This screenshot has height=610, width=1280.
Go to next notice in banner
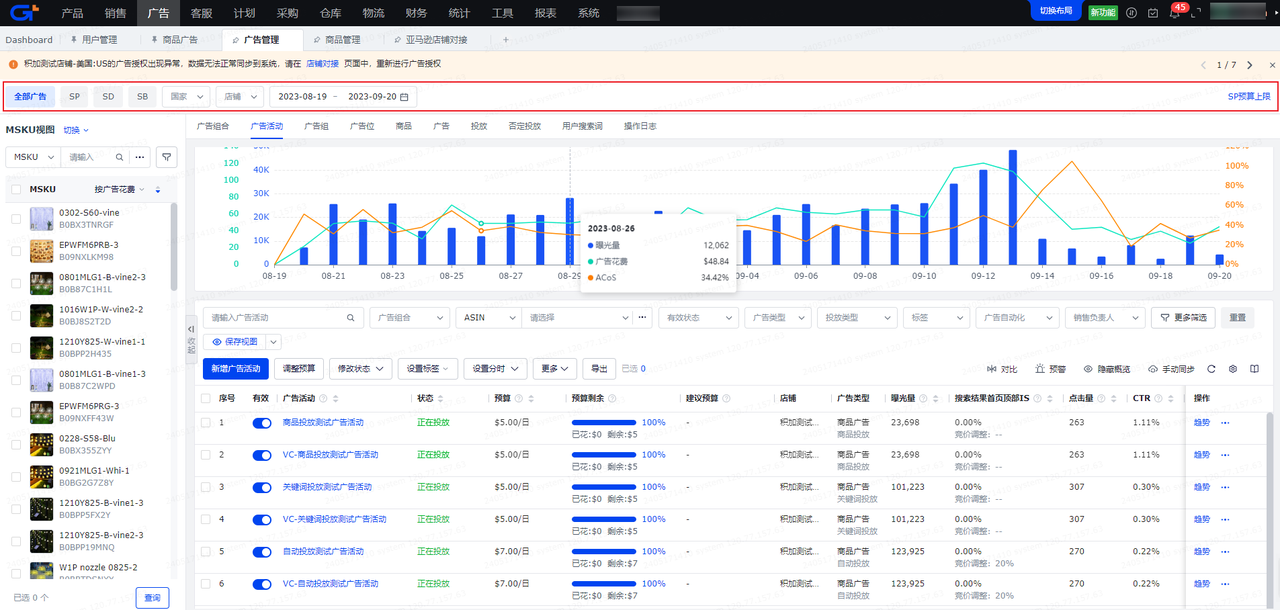pos(1250,65)
